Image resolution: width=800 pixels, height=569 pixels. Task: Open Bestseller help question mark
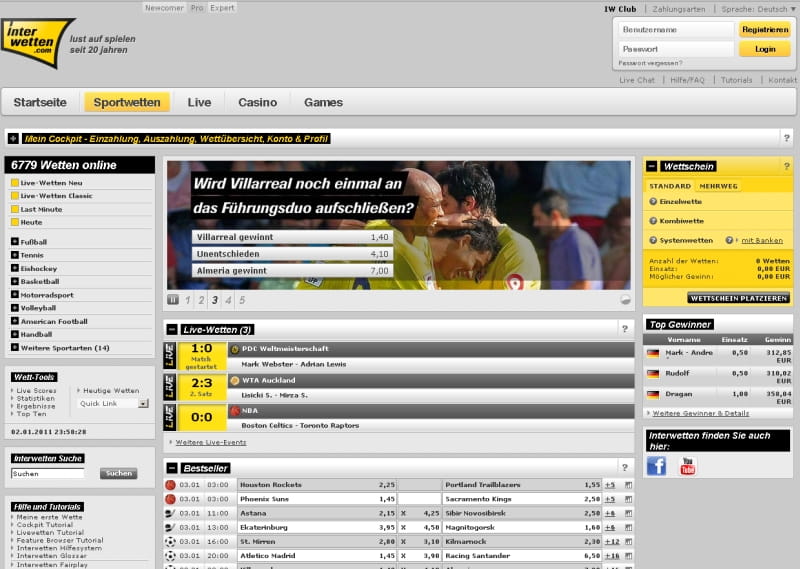(625, 467)
